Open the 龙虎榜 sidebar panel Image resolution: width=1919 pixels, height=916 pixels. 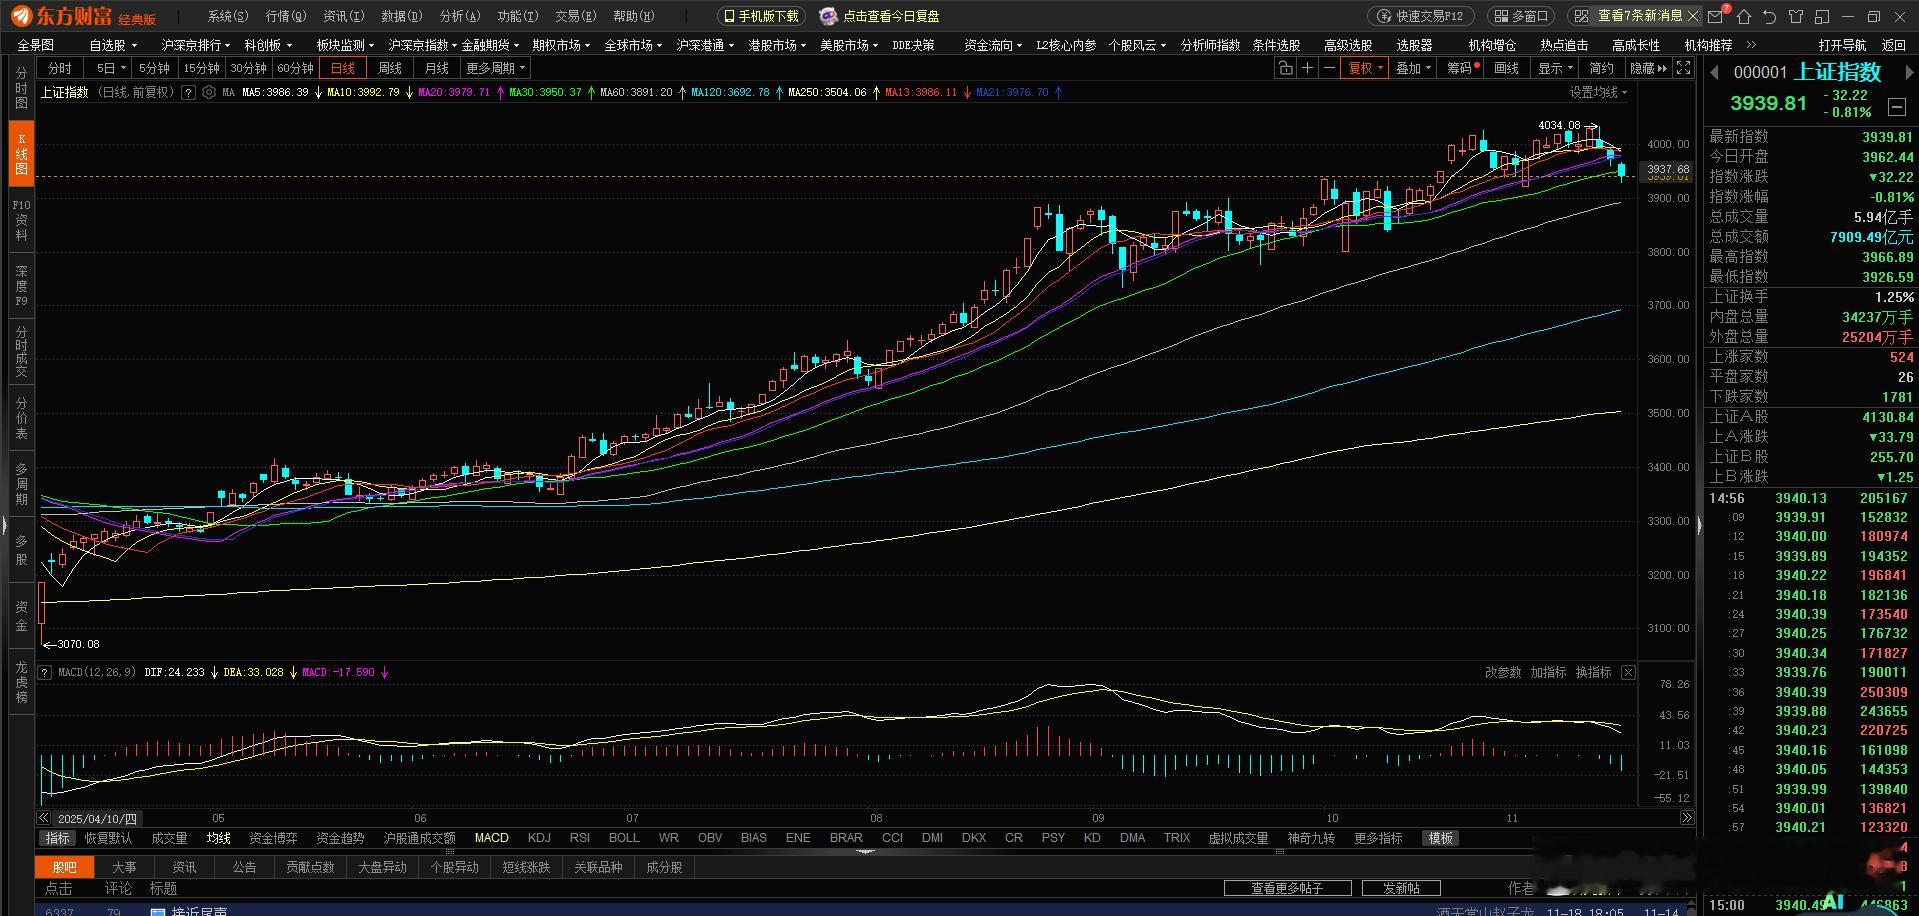[x=21, y=682]
